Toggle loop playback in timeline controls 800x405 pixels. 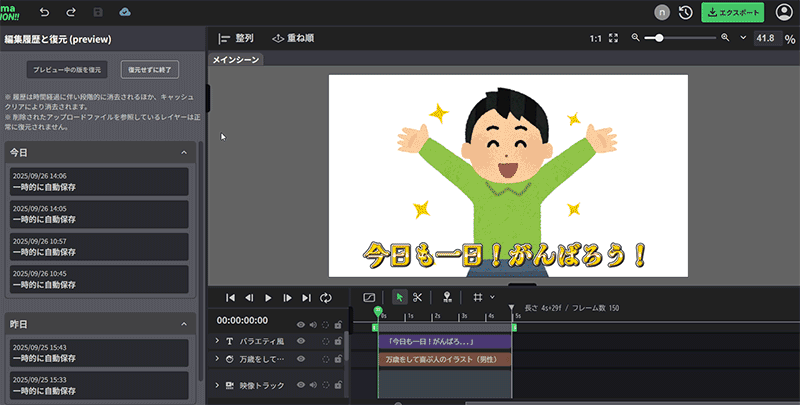pos(325,297)
